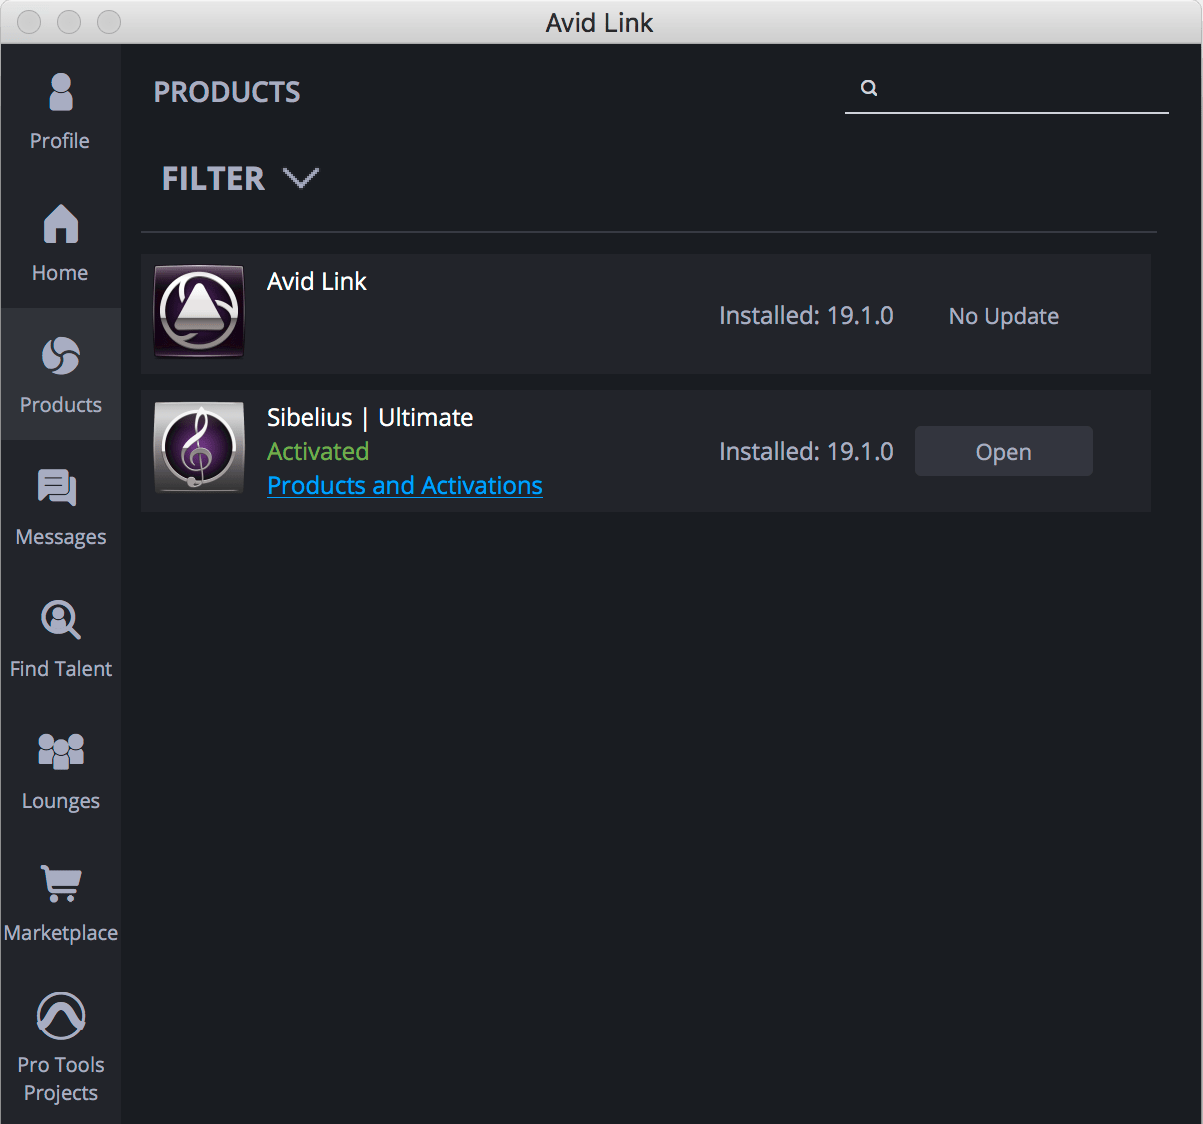Click the Avid Link product icon
Screen dimensions: 1203x1124
click(199, 311)
